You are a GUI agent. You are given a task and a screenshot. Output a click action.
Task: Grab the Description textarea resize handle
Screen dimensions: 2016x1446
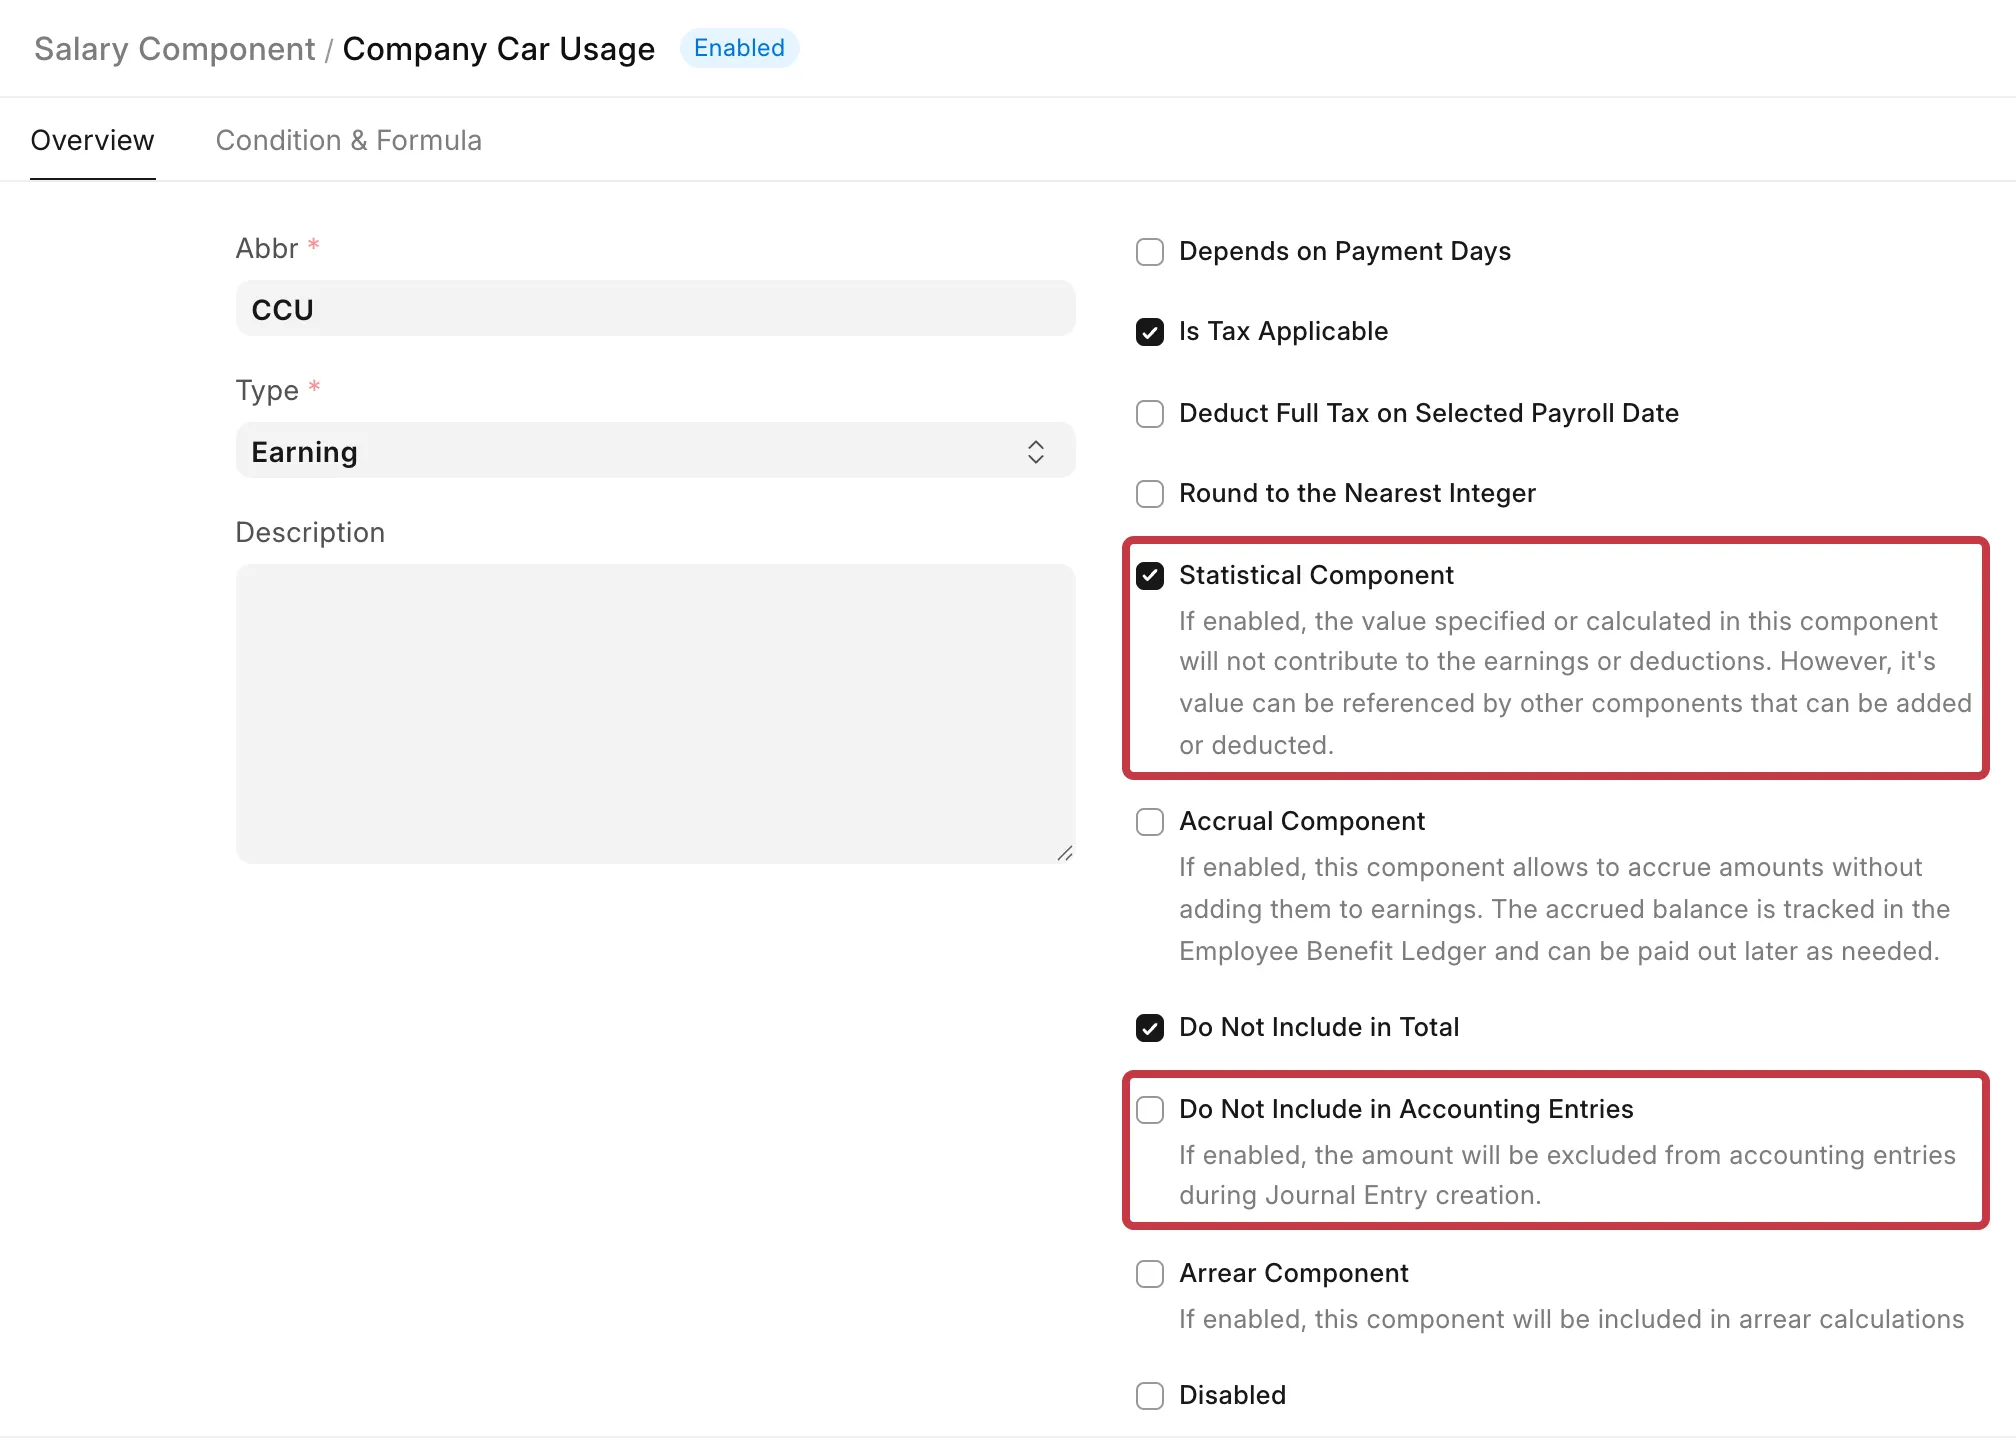[x=1064, y=853]
